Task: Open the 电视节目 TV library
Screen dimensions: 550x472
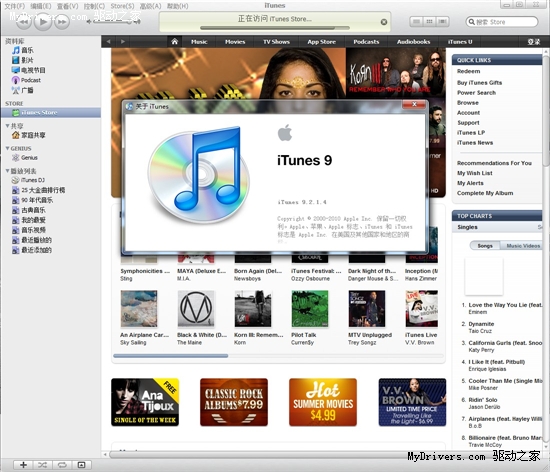Action: click(x=29, y=70)
